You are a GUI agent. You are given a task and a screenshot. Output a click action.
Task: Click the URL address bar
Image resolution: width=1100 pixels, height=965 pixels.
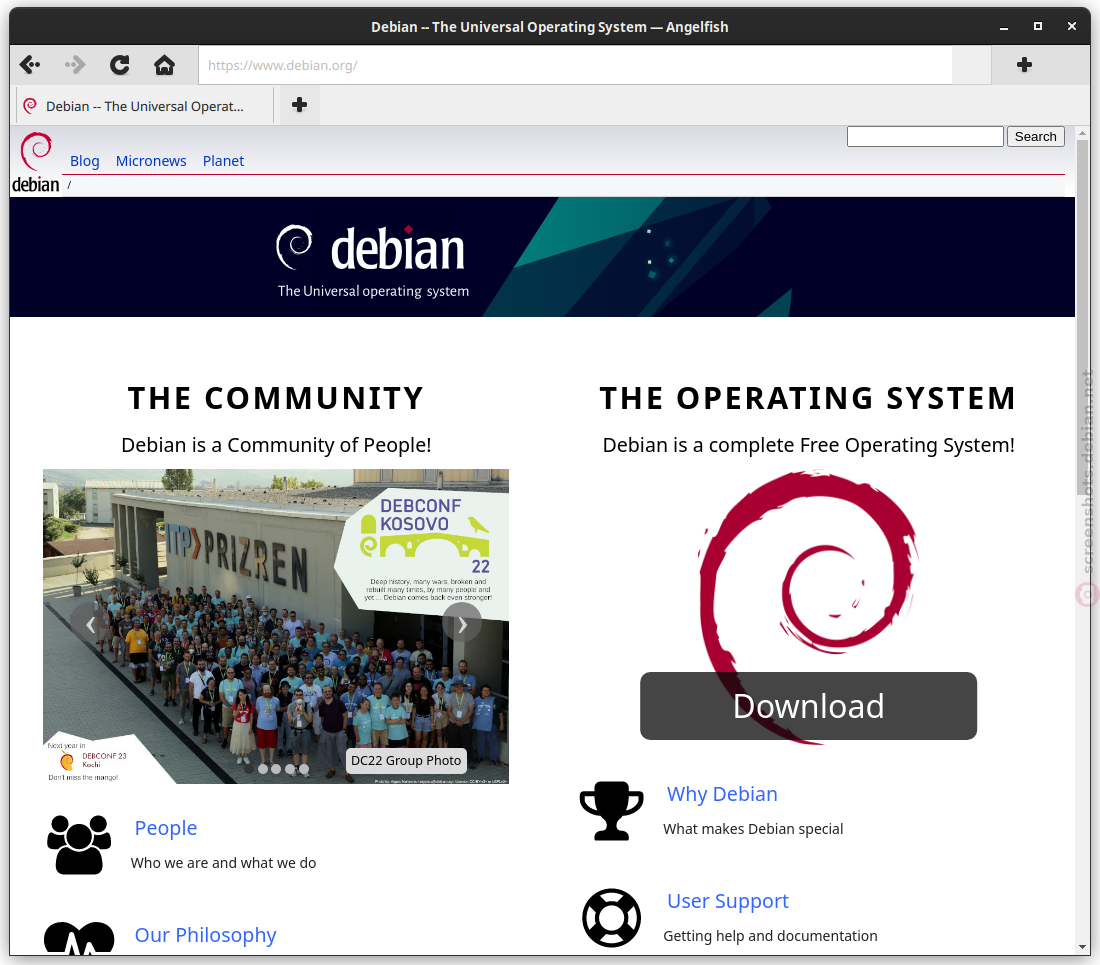pyautogui.click(x=575, y=65)
